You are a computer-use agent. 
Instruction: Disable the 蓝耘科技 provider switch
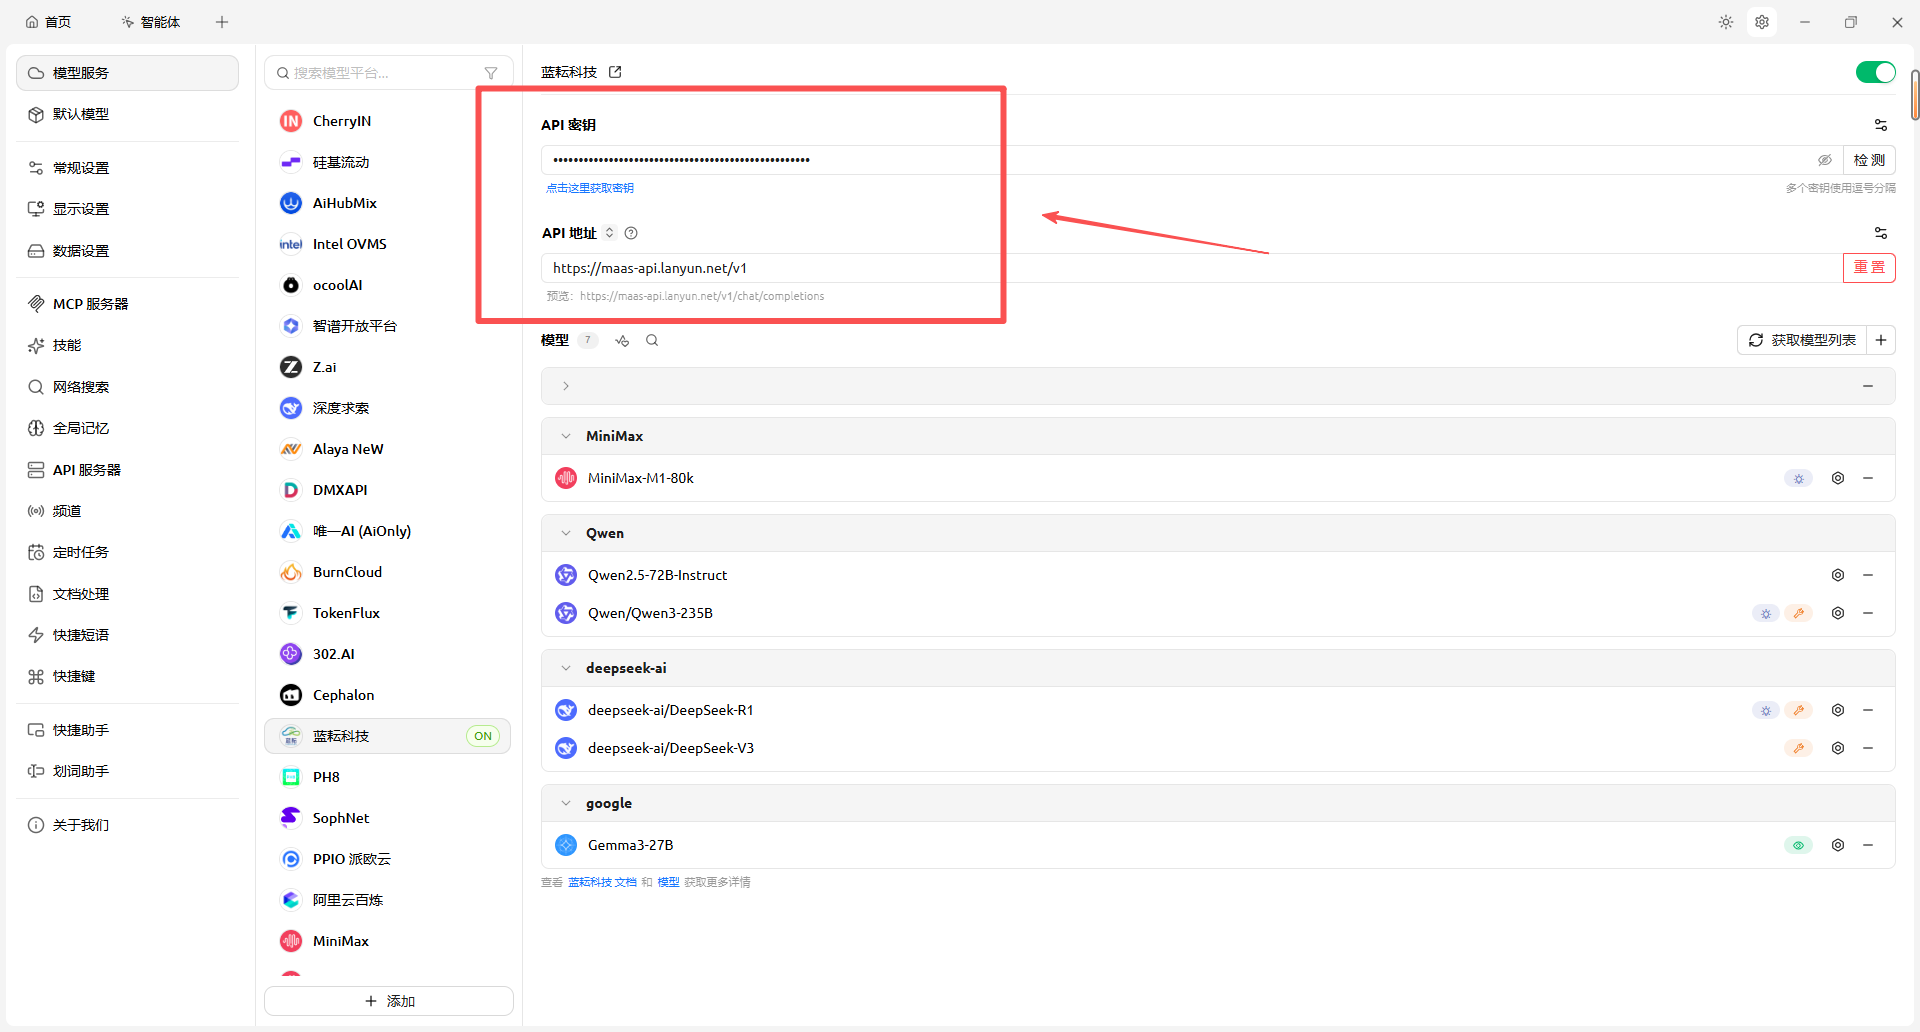(1875, 72)
